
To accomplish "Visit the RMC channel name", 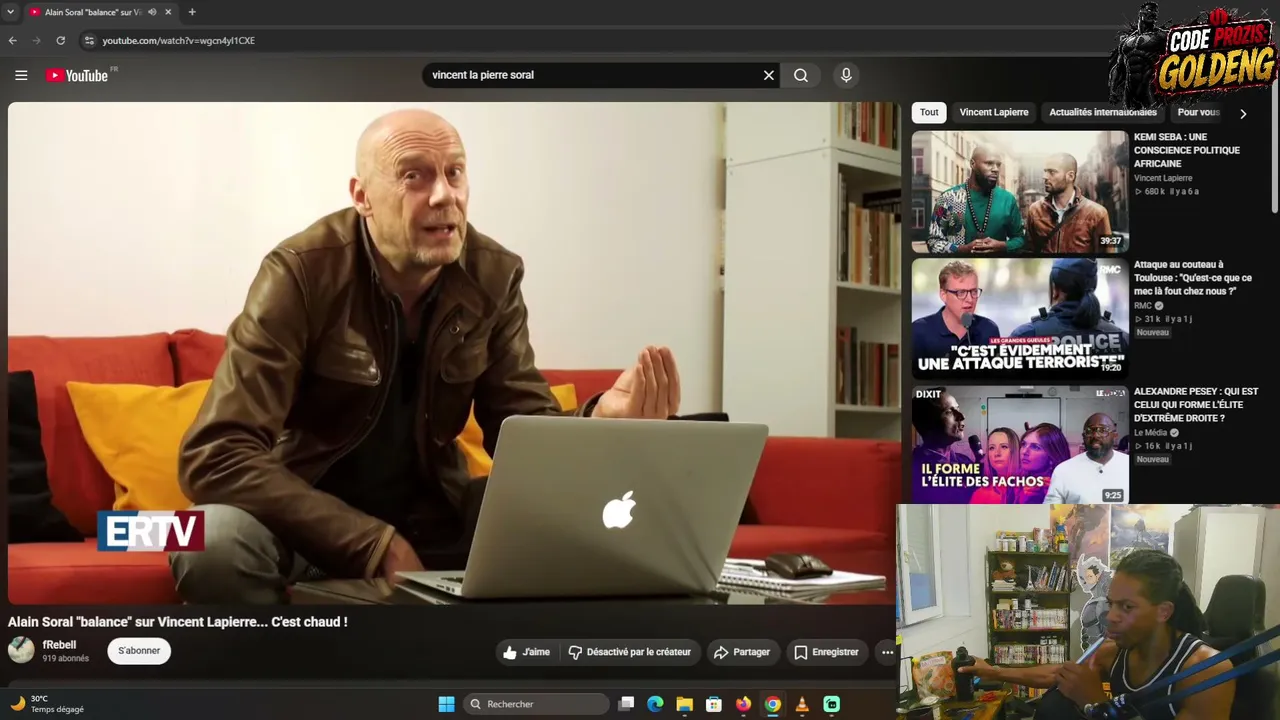I will point(1143,306).
